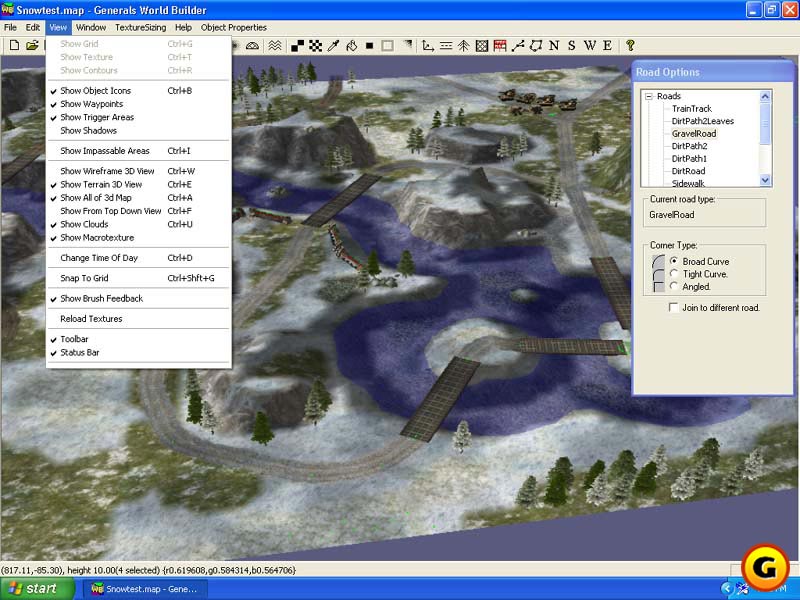This screenshot has height=600, width=800.
Task: Click the E compass toolbar button
Action: (607, 46)
